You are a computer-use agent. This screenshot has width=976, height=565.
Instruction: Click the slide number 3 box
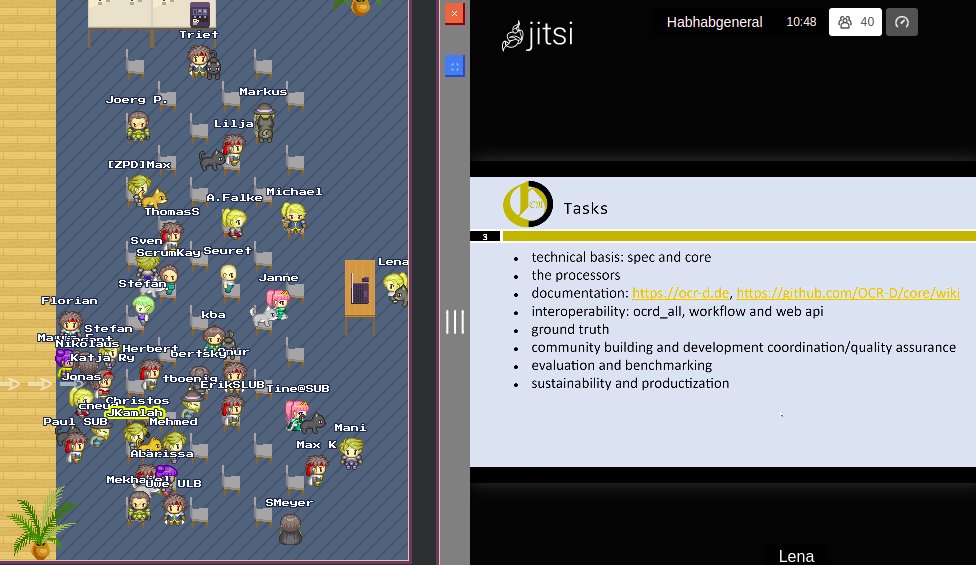tap(485, 236)
